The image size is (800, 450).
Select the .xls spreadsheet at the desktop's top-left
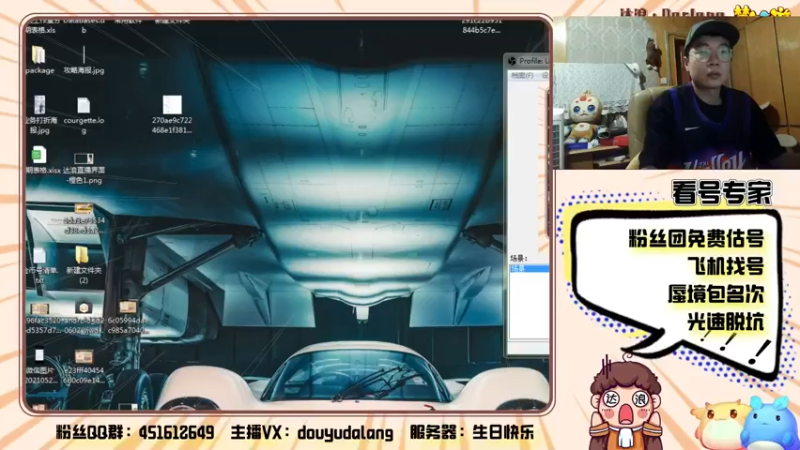[x=40, y=26]
